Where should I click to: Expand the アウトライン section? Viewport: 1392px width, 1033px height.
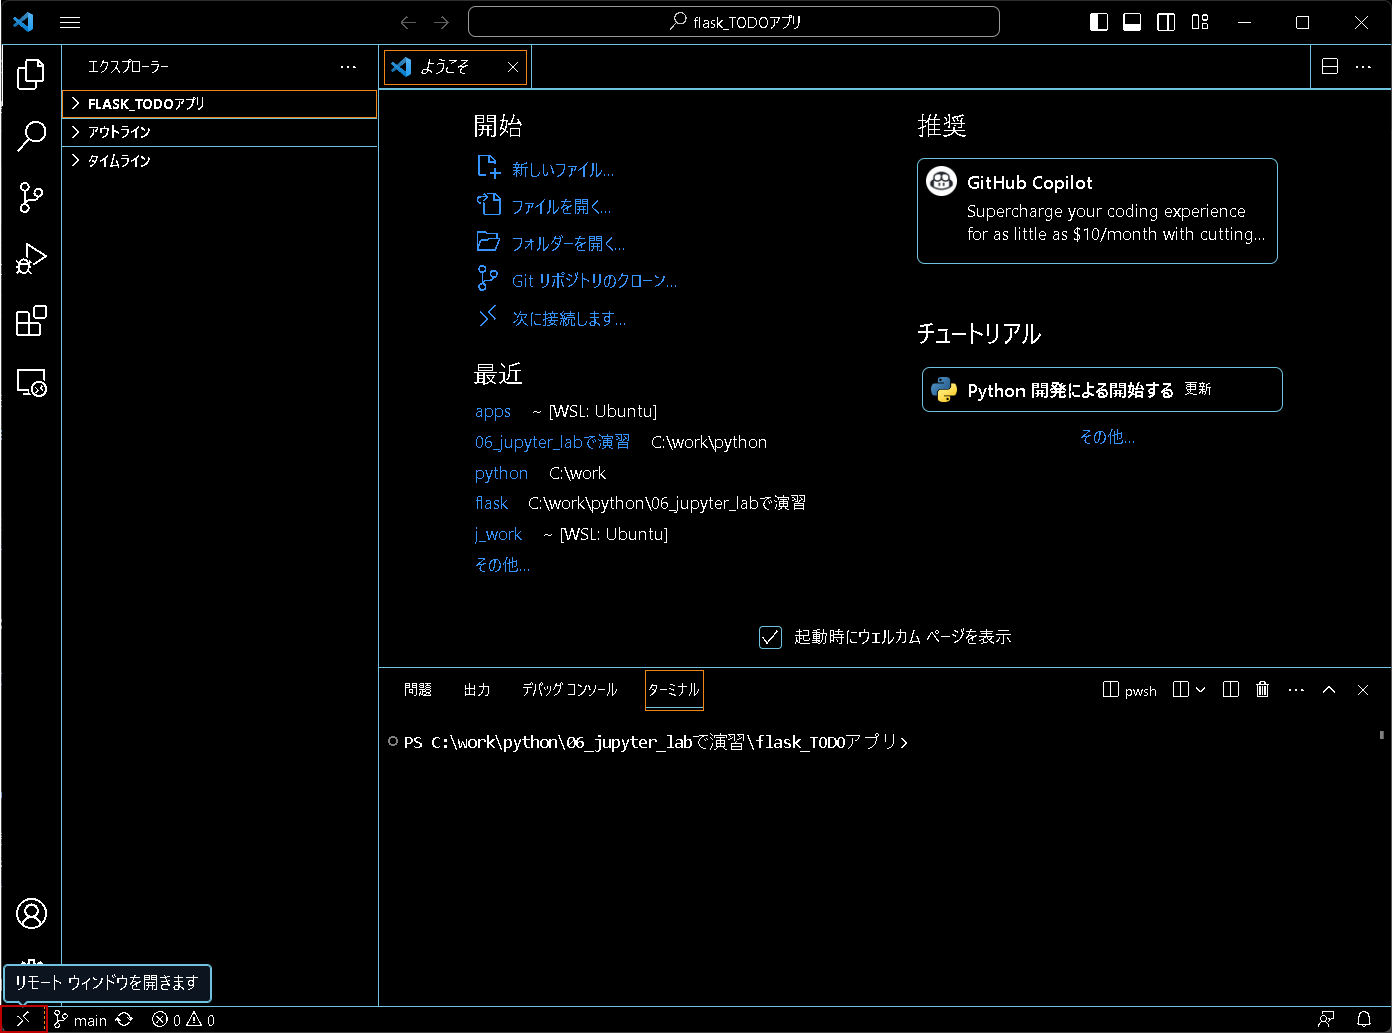tap(220, 132)
